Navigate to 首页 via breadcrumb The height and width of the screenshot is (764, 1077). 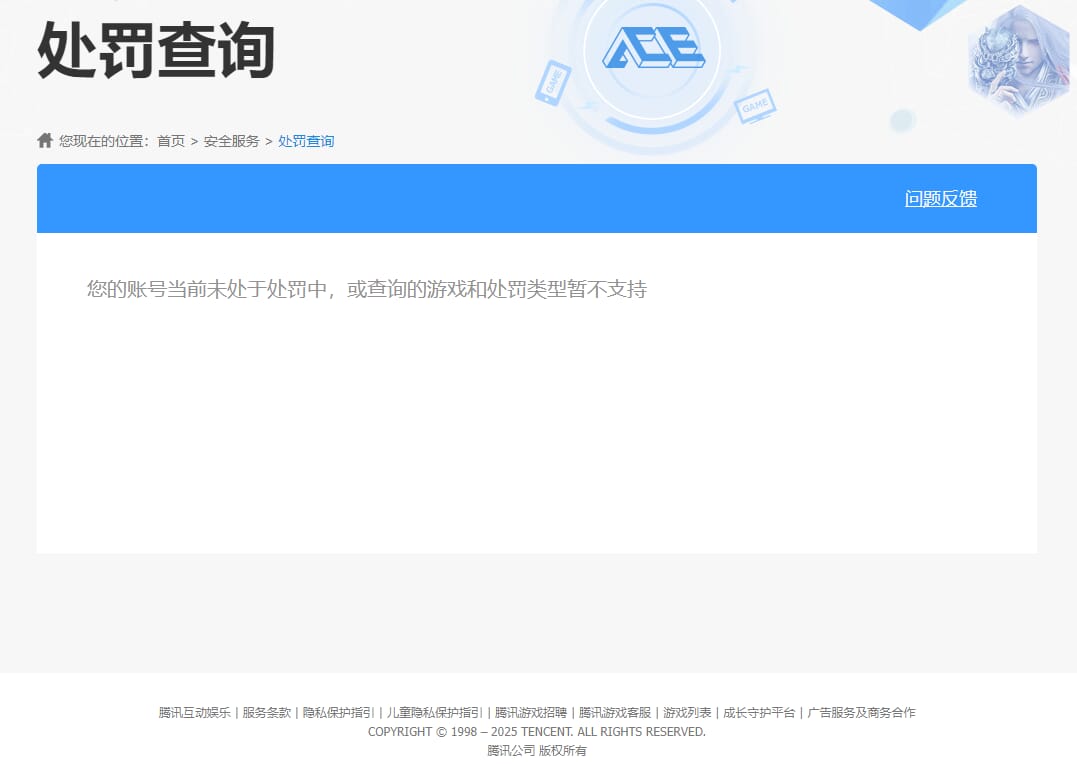(x=169, y=141)
